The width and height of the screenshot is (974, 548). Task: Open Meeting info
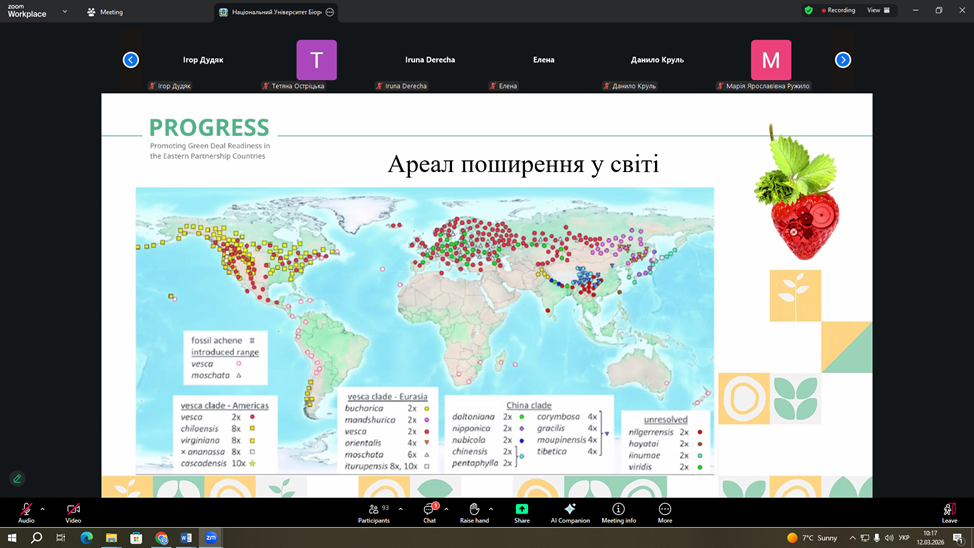[x=618, y=510]
